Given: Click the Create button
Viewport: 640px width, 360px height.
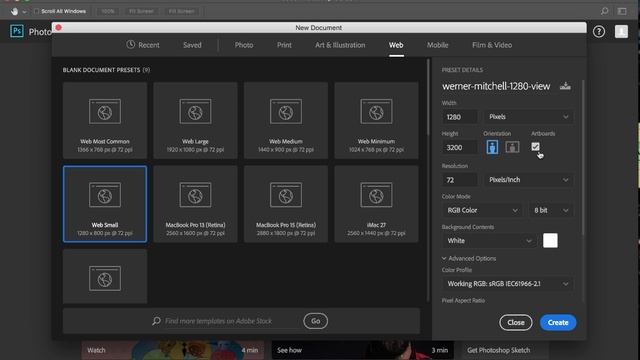Looking at the screenshot, I should pyautogui.click(x=558, y=322).
